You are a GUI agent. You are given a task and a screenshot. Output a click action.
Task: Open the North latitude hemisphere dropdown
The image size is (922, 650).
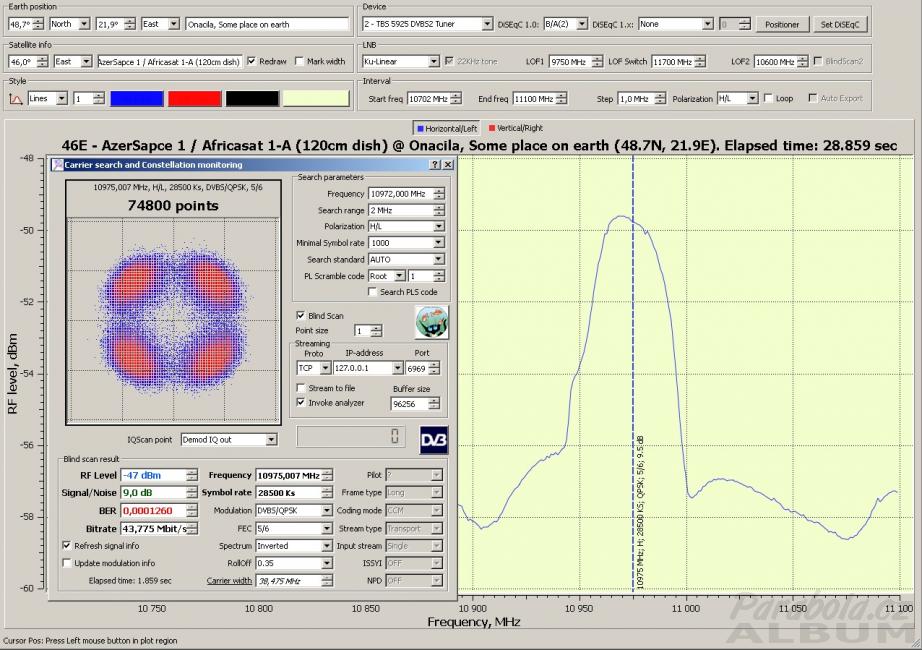84,24
